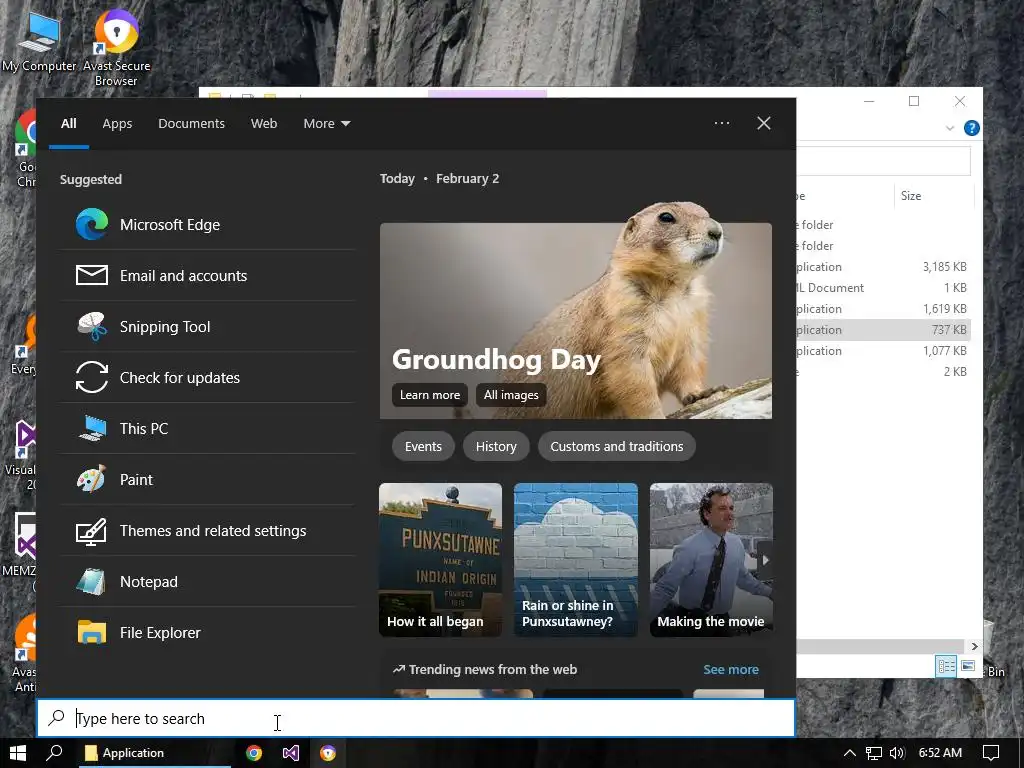Viewport: 1024px width, 768px height.
Task: Open My Computer desktop icon
Action: click(x=39, y=40)
